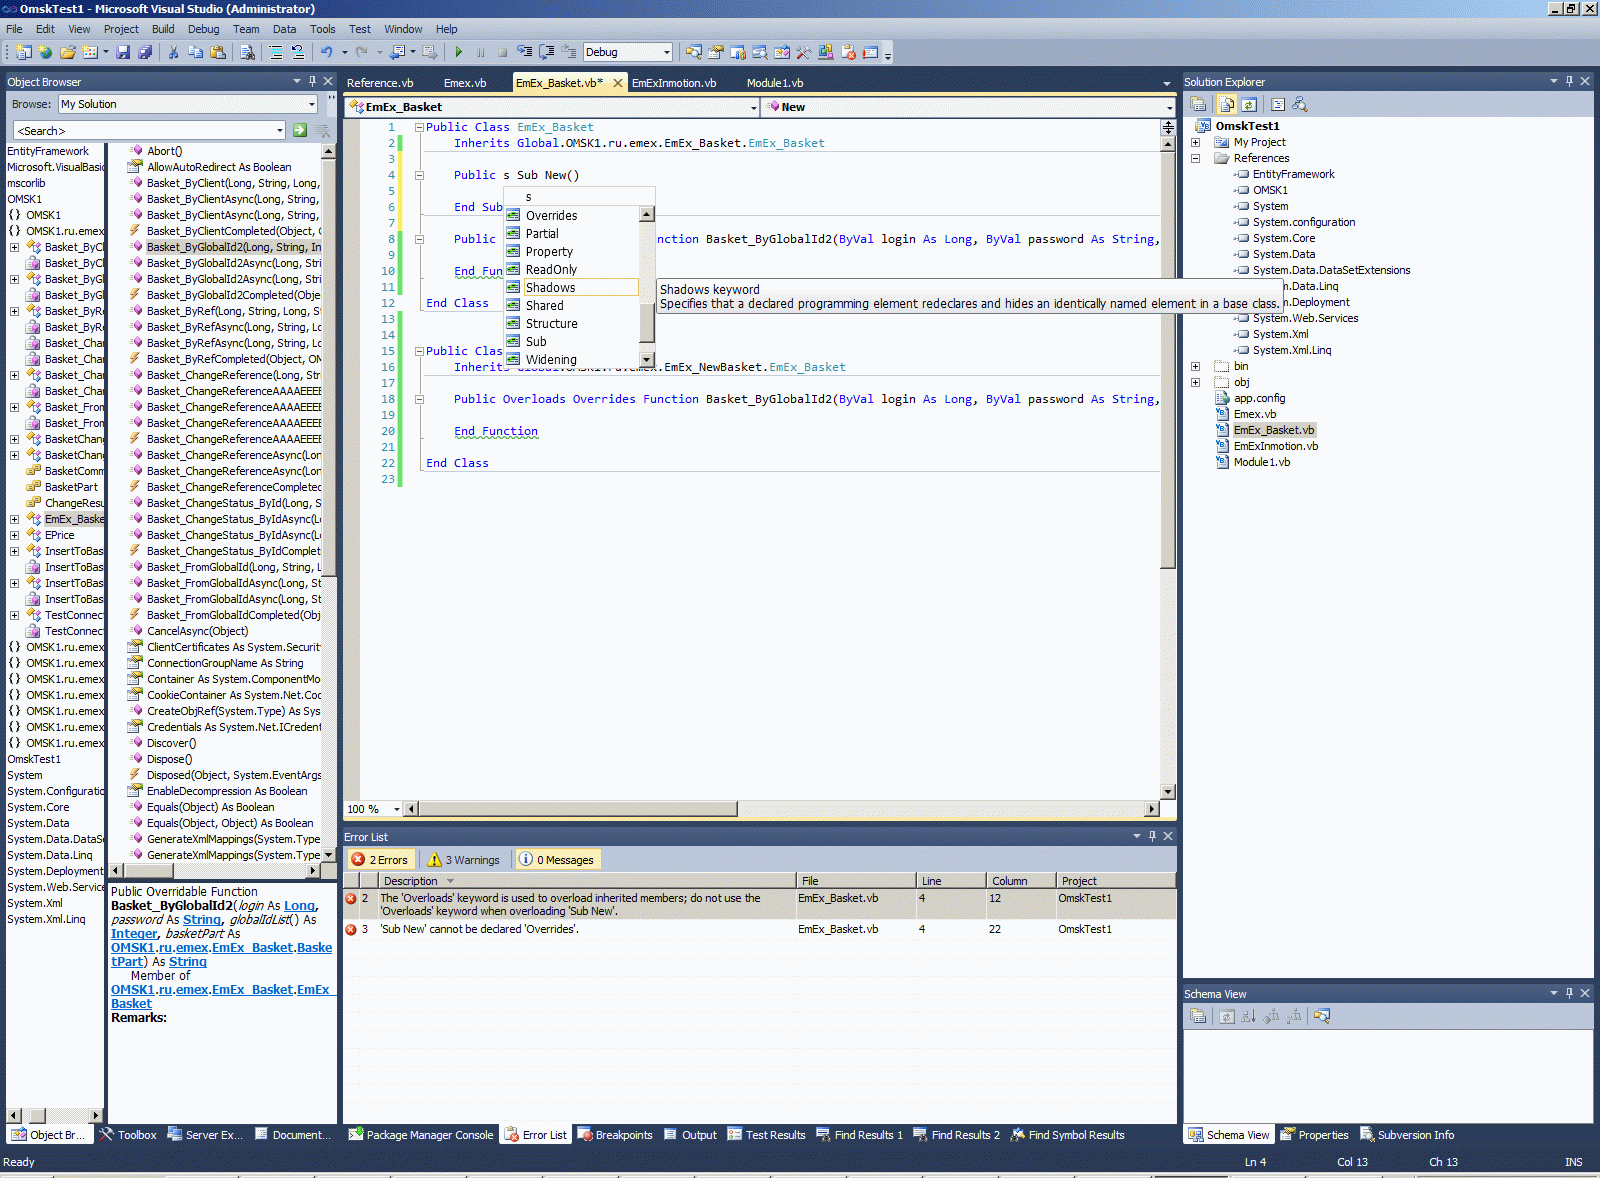Switch to the Module1.vb editor tab
The width and height of the screenshot is (1600, 1178).
click(774, 83)
